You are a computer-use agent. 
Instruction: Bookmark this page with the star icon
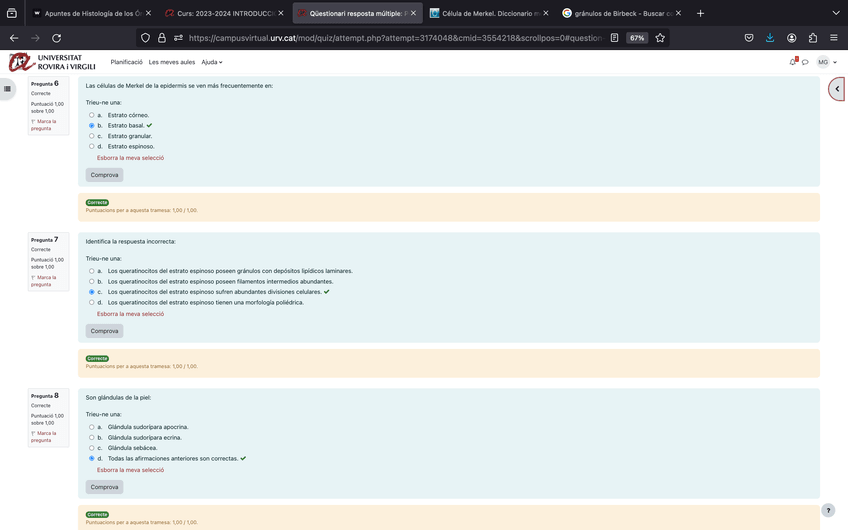point(660,38)
